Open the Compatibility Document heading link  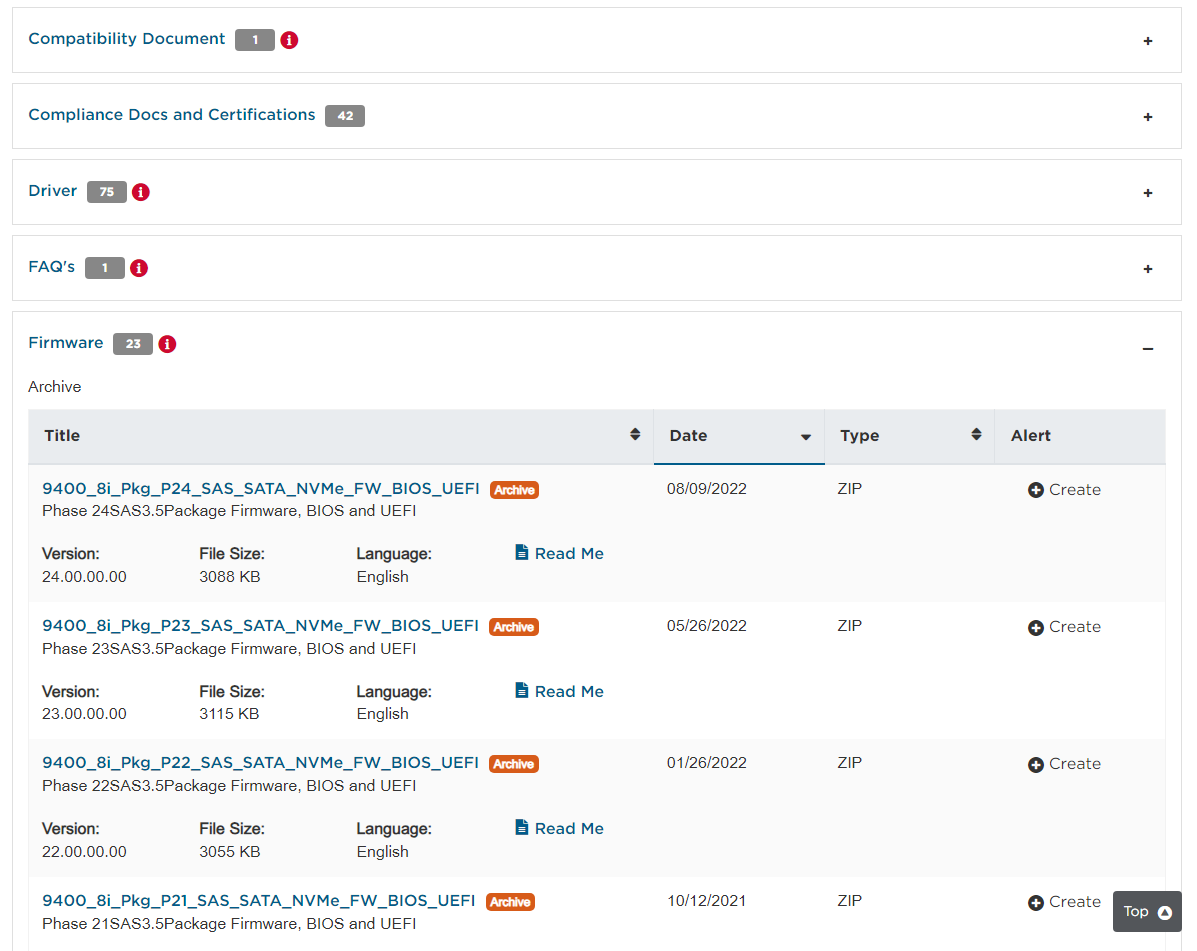pyautogui.click(x=127, y=39)
